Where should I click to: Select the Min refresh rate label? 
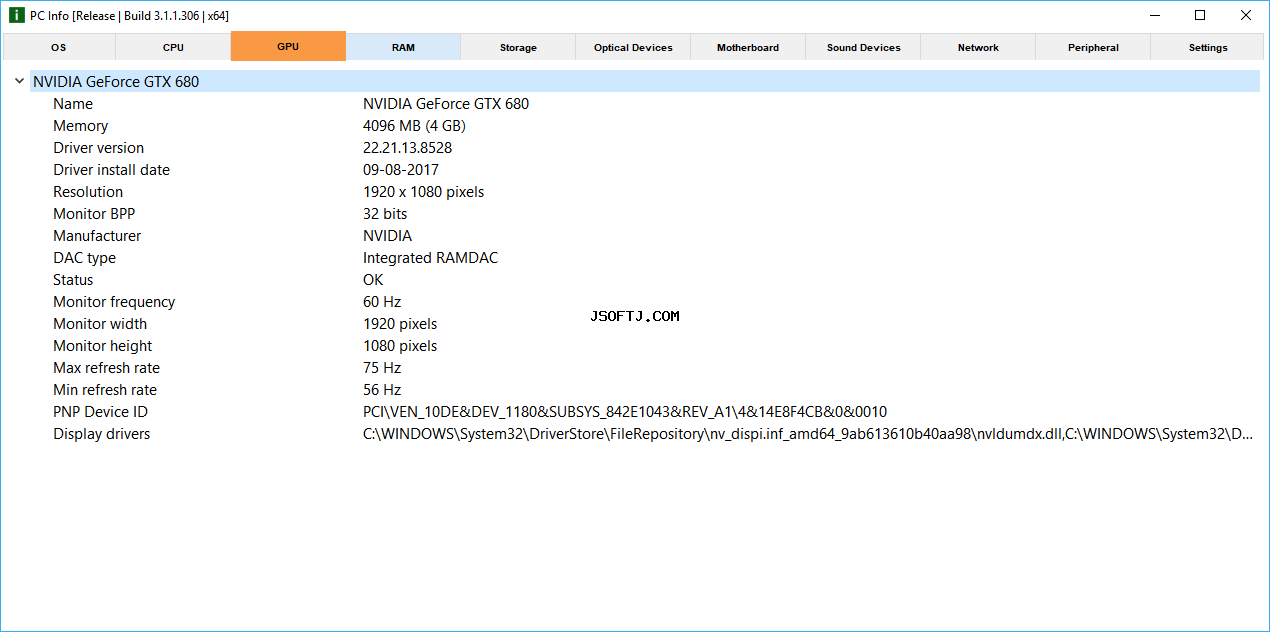[x=105, y=390]
